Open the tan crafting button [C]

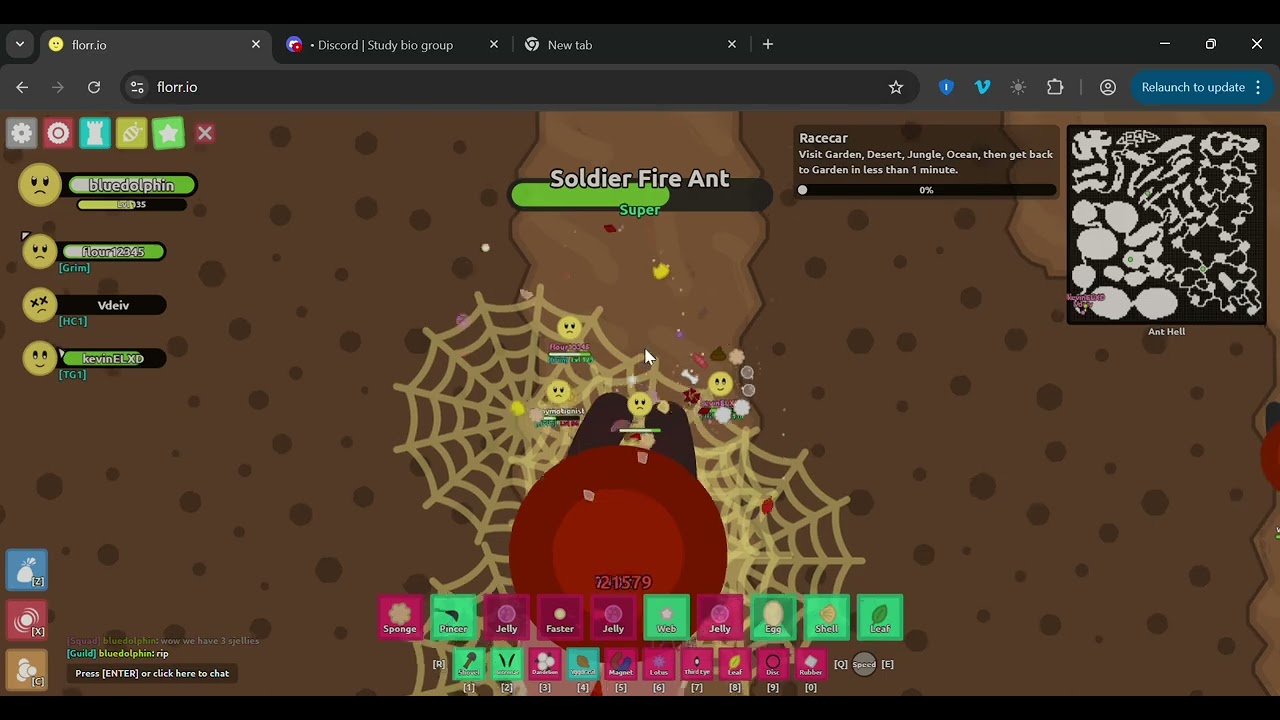27,669
